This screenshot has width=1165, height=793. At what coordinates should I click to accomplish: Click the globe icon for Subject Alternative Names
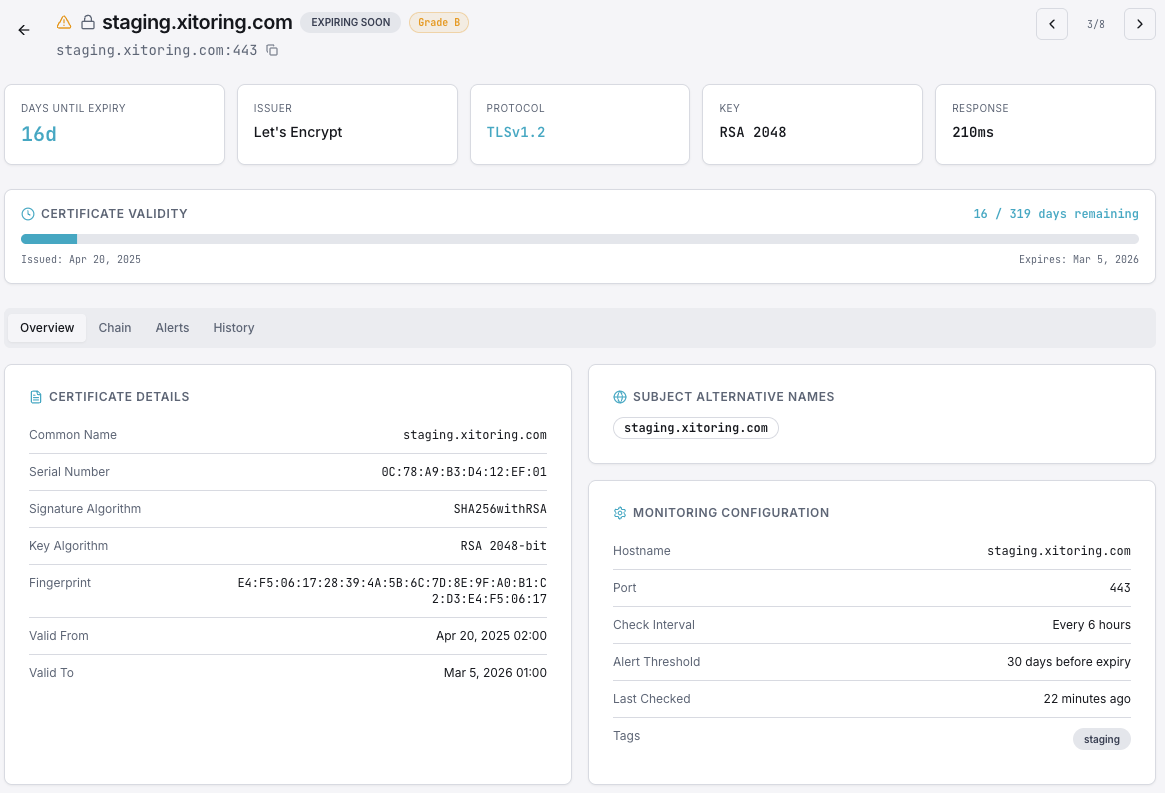tap(618, 396)
